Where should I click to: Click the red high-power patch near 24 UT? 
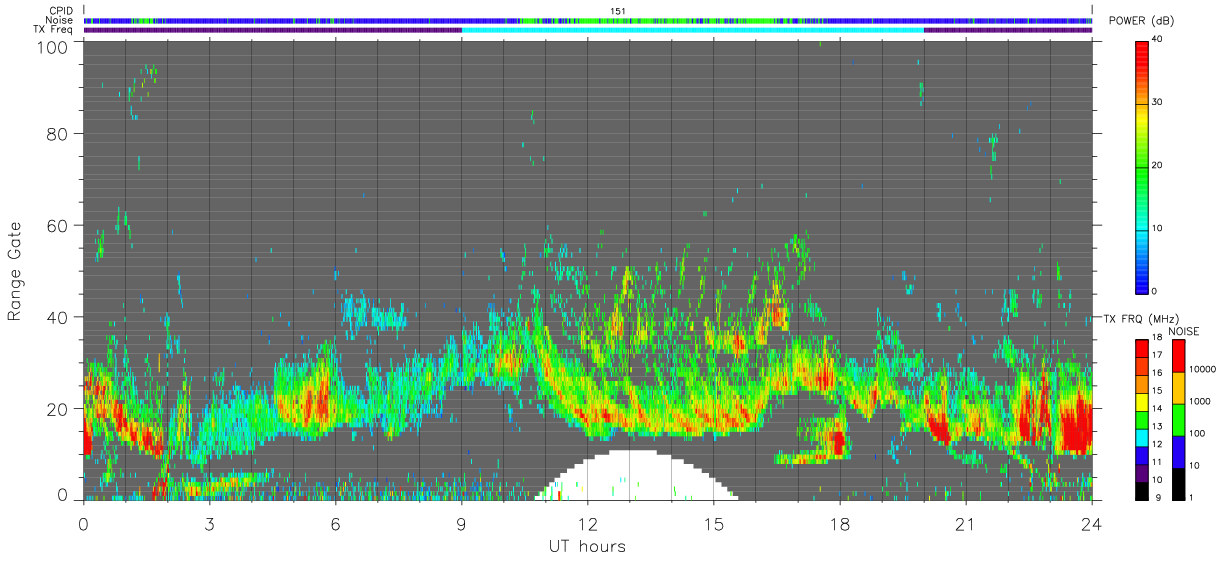pos(1076,425)
